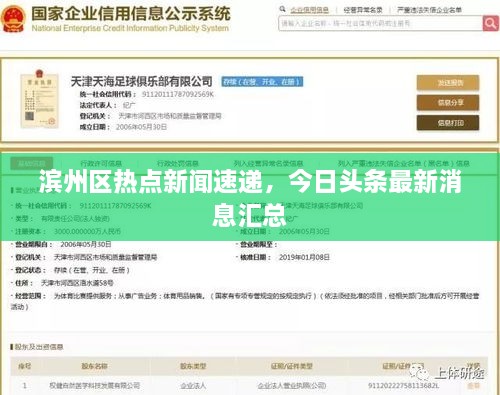The width and height of the screenshot is (500, 395).
Task: Switch to the 列入严重违法失信企业名单 tab
Action: (404, 163)
